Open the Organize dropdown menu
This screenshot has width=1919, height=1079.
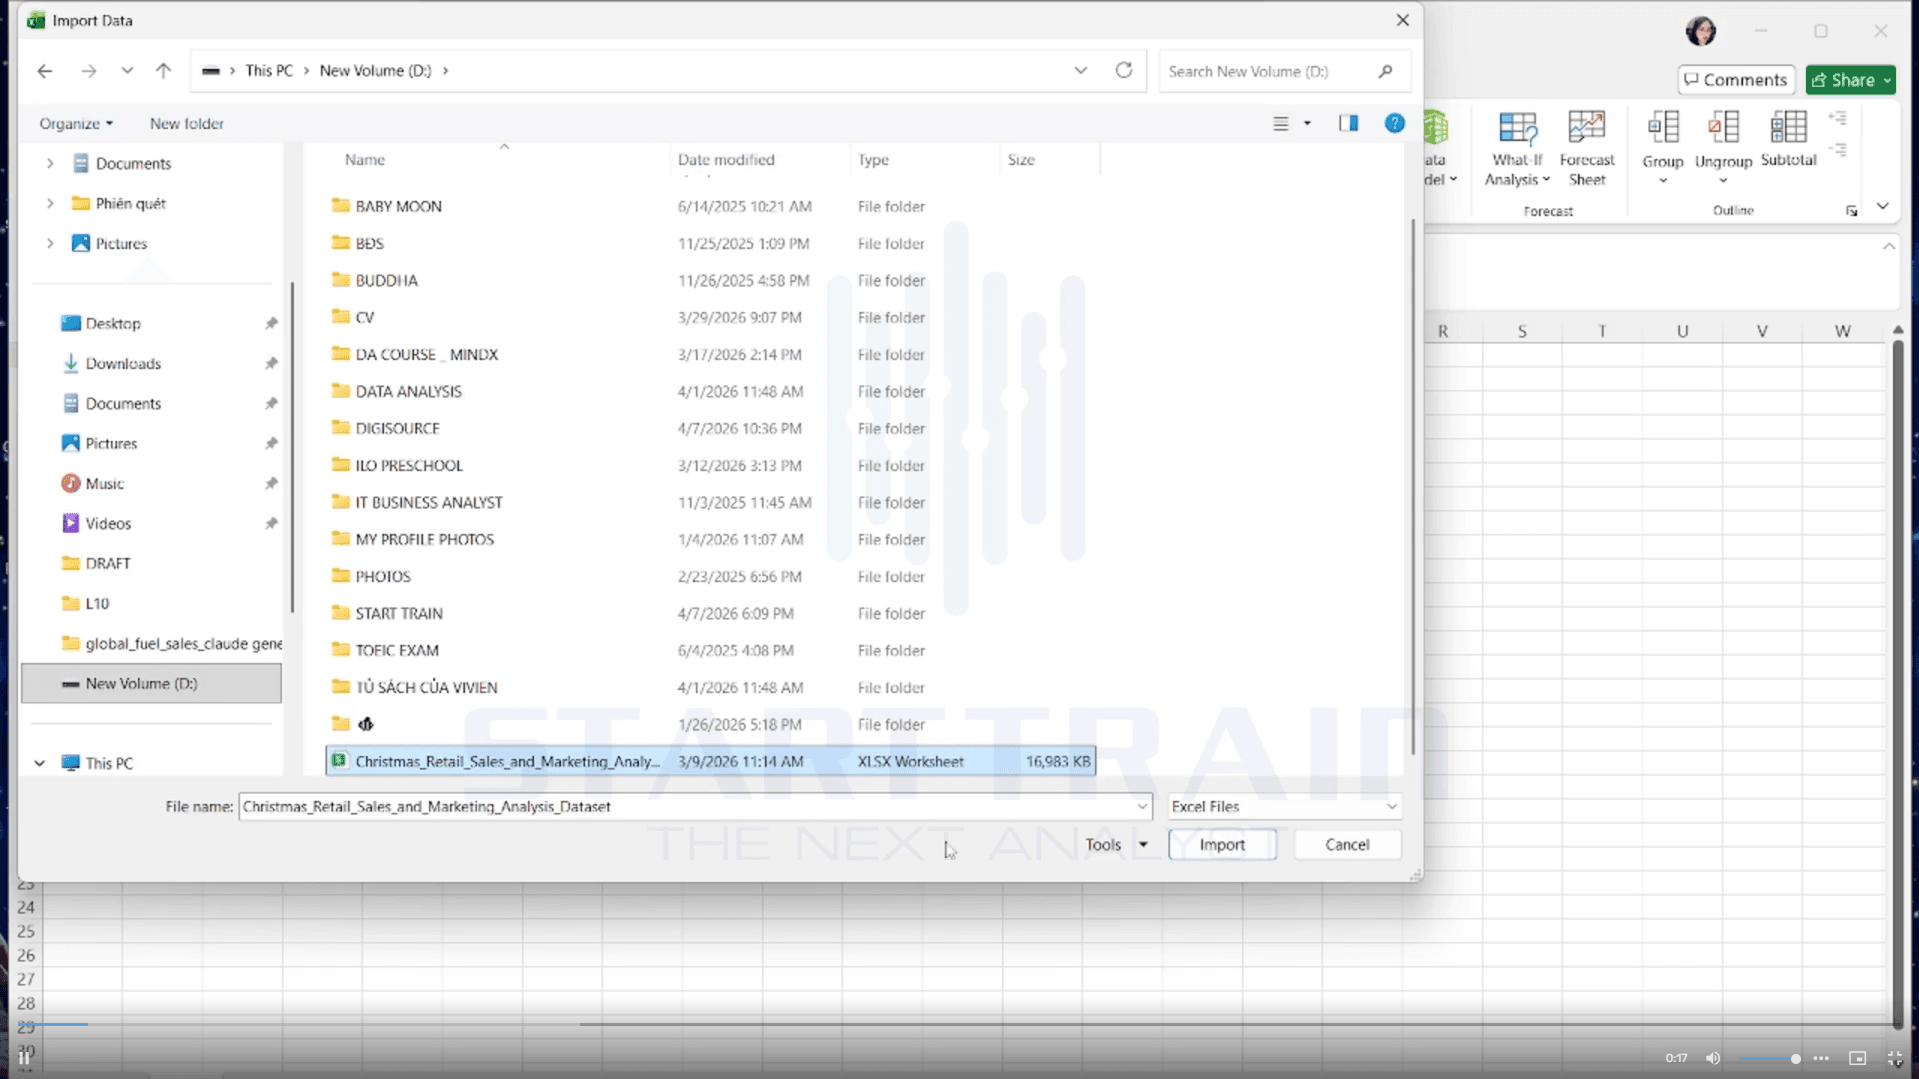(76, 123)
